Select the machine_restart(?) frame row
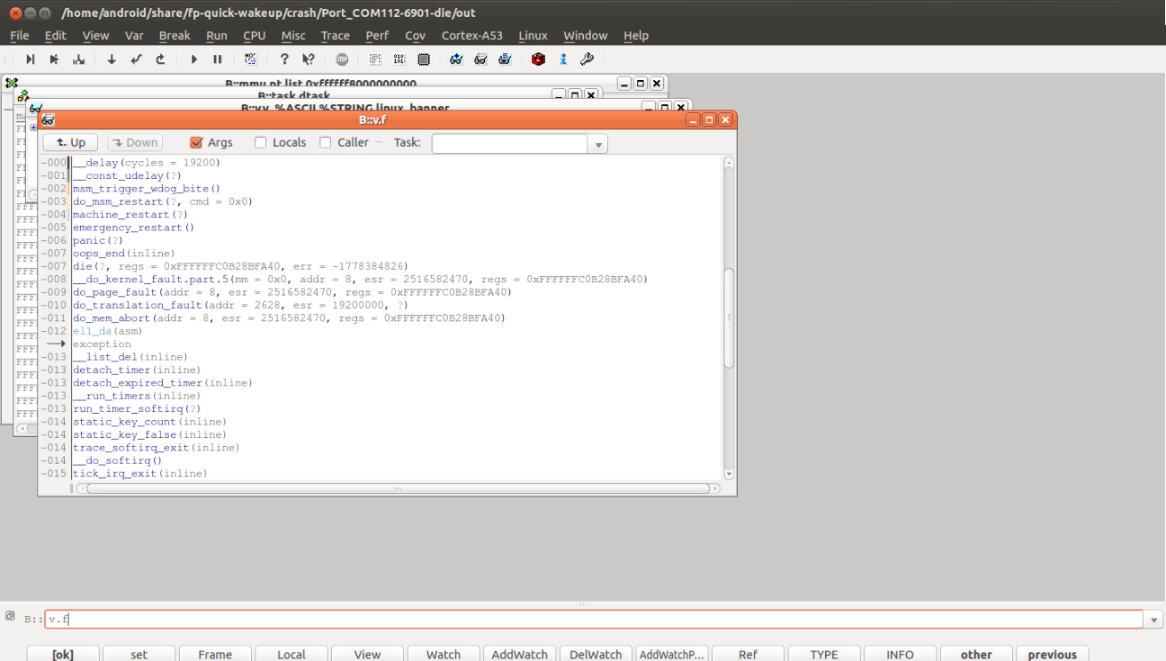This screenshot has height=661, width=1166. click(130, 214)
